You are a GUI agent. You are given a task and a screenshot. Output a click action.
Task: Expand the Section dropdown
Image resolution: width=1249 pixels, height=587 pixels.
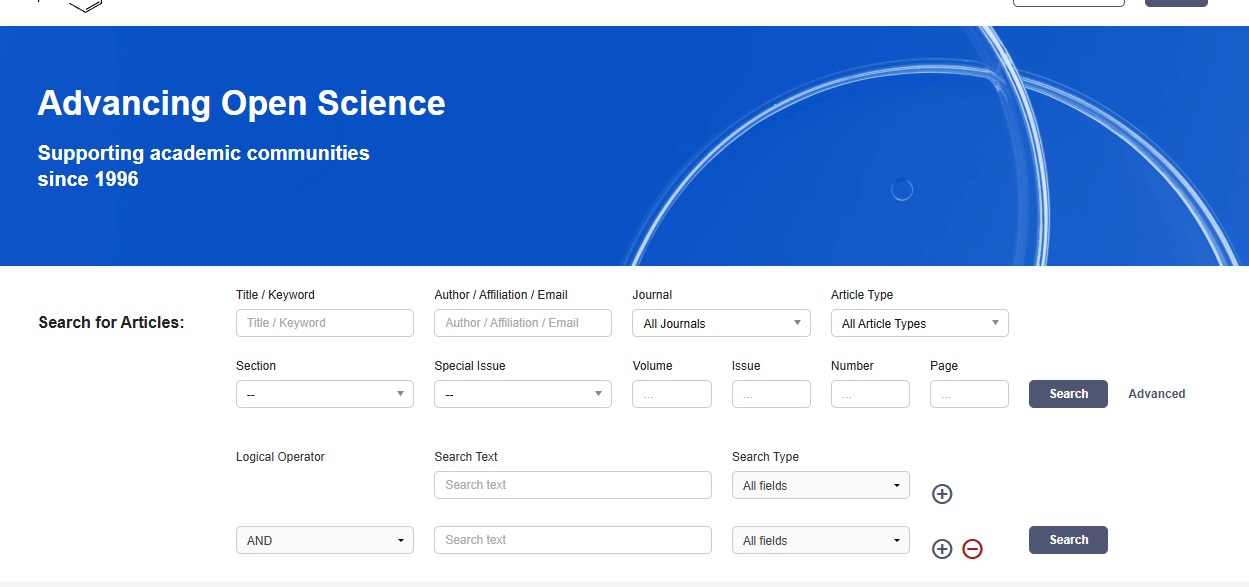coord(325,394)
